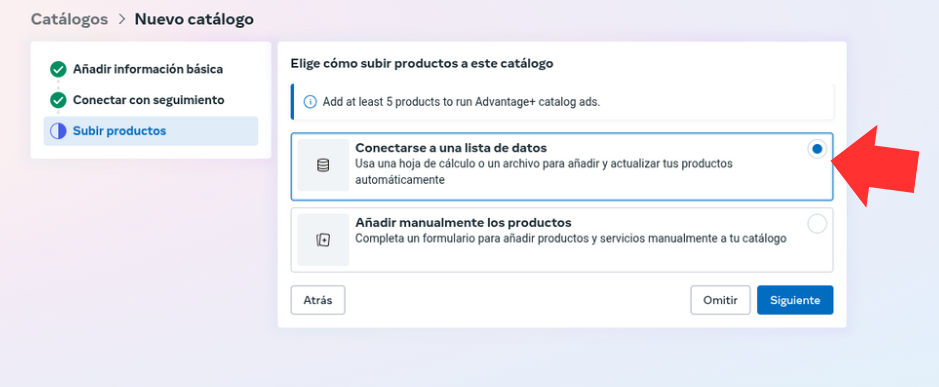Click the manual add products card icon
The height and width of the screenshot is (387, 939).
323,240
